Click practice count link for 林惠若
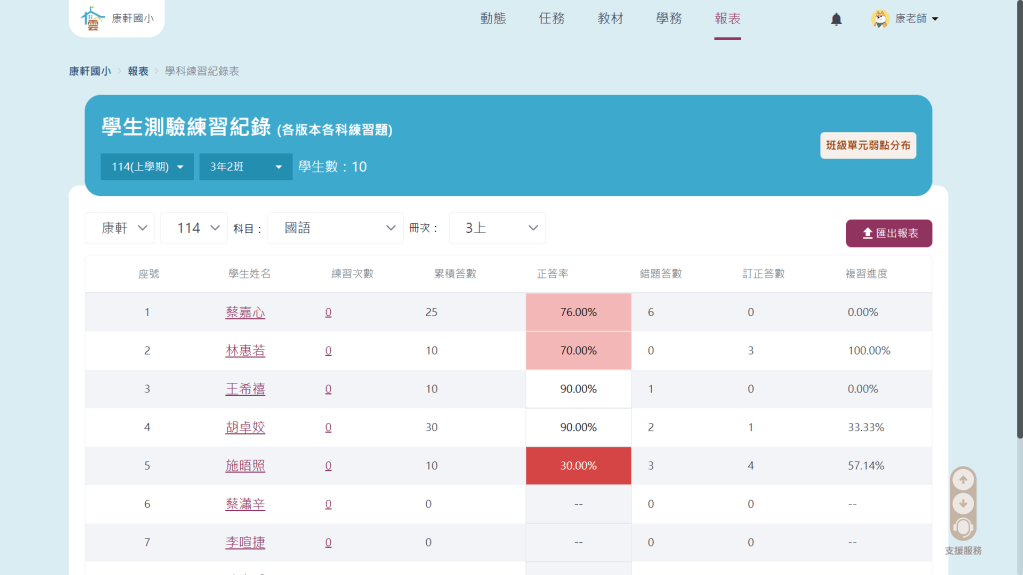 (x=328, y=351)
